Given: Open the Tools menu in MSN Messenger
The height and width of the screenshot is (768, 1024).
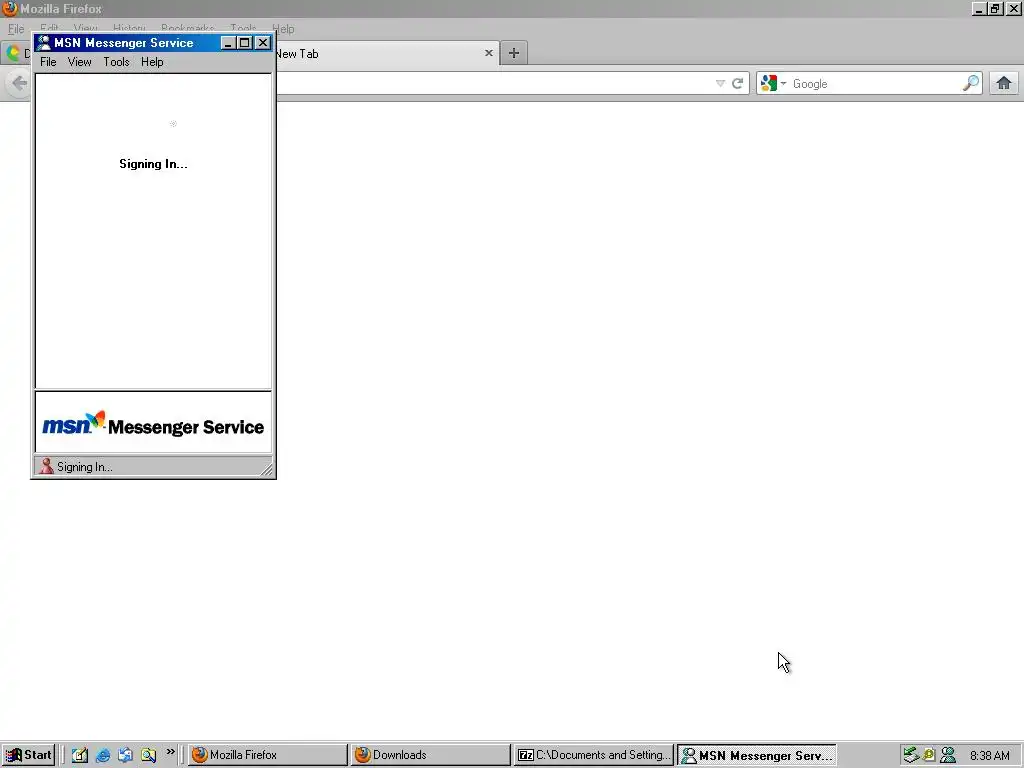Looking at the screenshot, I should click(116, 62).
